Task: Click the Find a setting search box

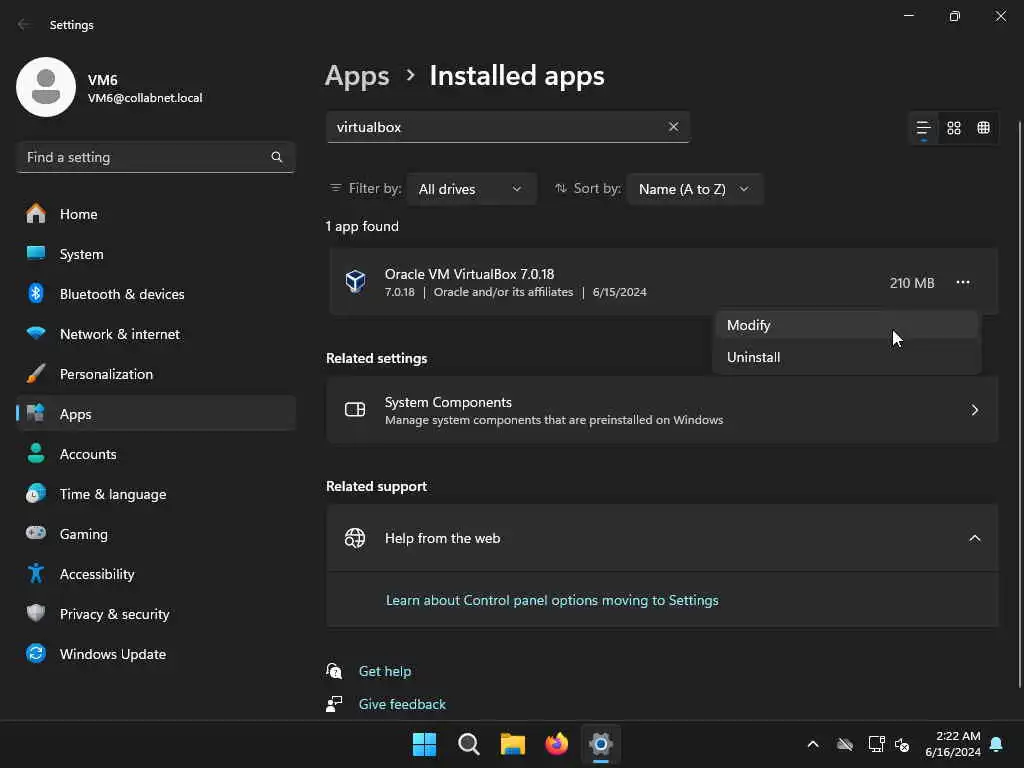Action: pyautogui.click(x=145, y=157)
